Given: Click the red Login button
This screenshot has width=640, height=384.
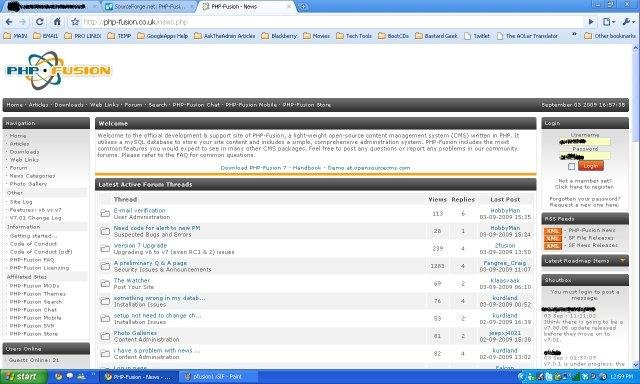Looking at the screenshot, I should [591, 166].
